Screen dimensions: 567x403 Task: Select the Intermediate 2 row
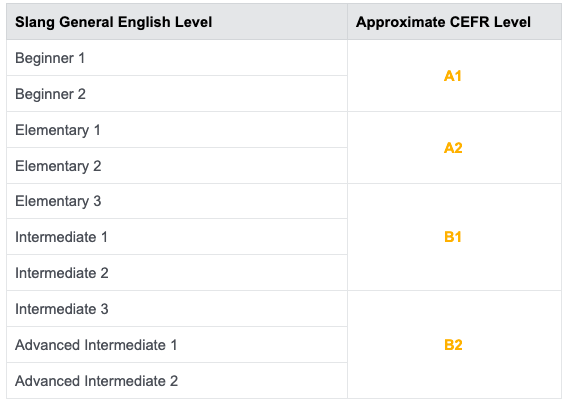[177, 273]
